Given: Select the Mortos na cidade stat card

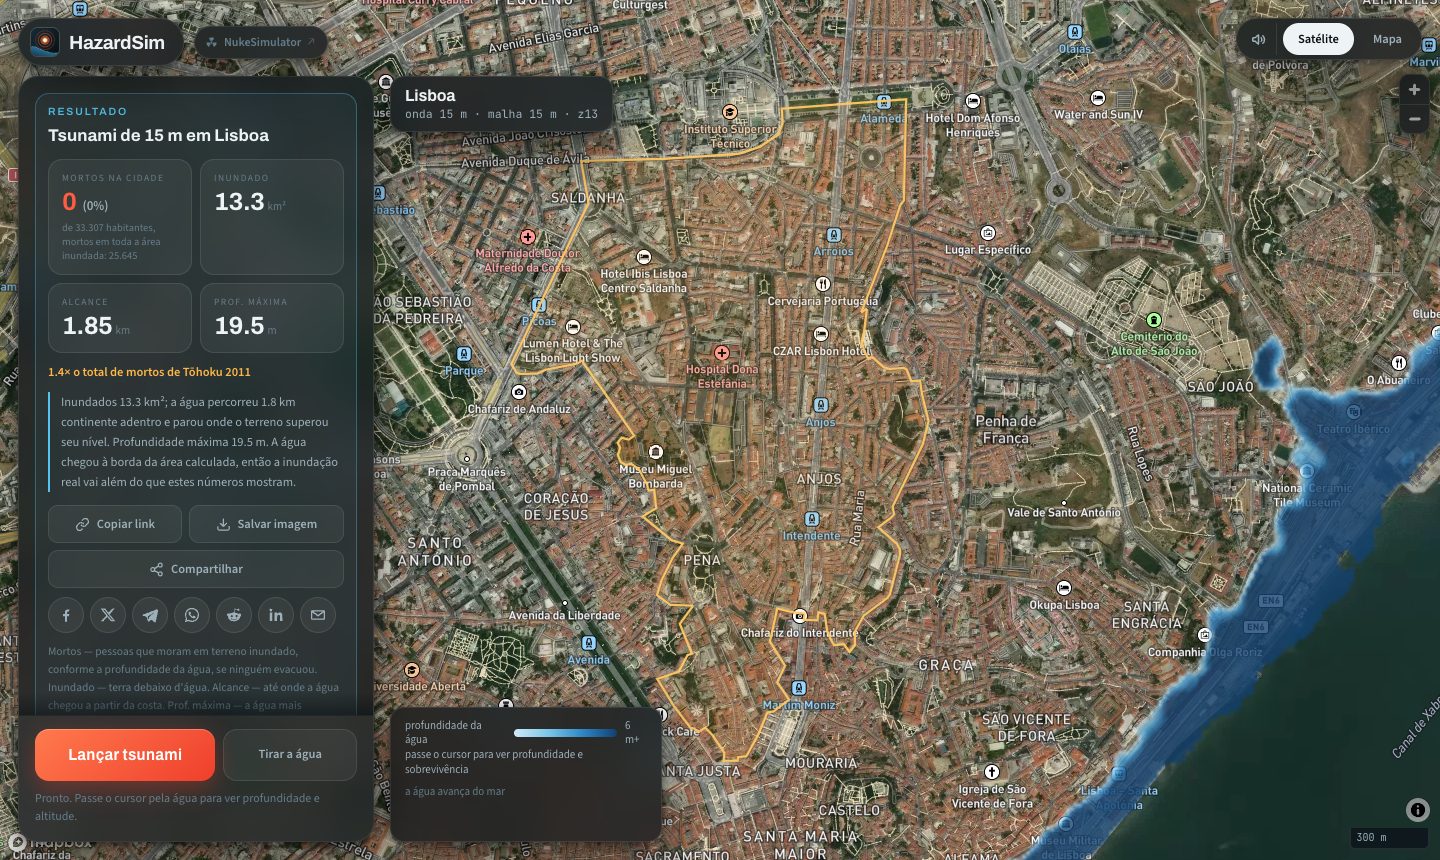Looking at the screenshot, I should (x=120, y=217).
